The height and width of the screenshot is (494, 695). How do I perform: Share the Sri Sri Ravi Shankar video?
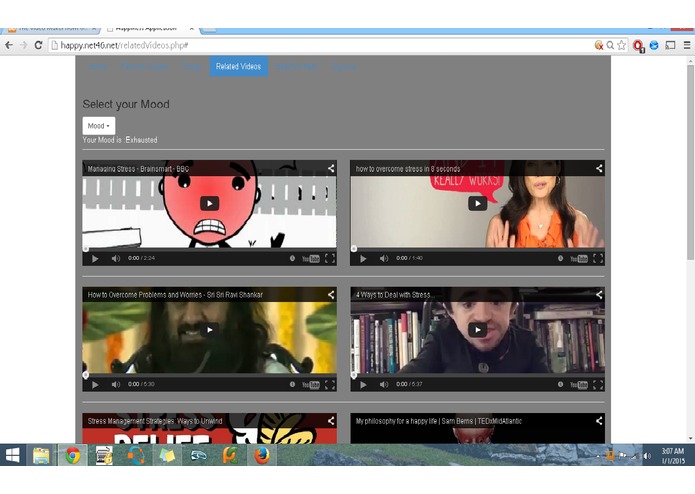(x=331, y=295)
